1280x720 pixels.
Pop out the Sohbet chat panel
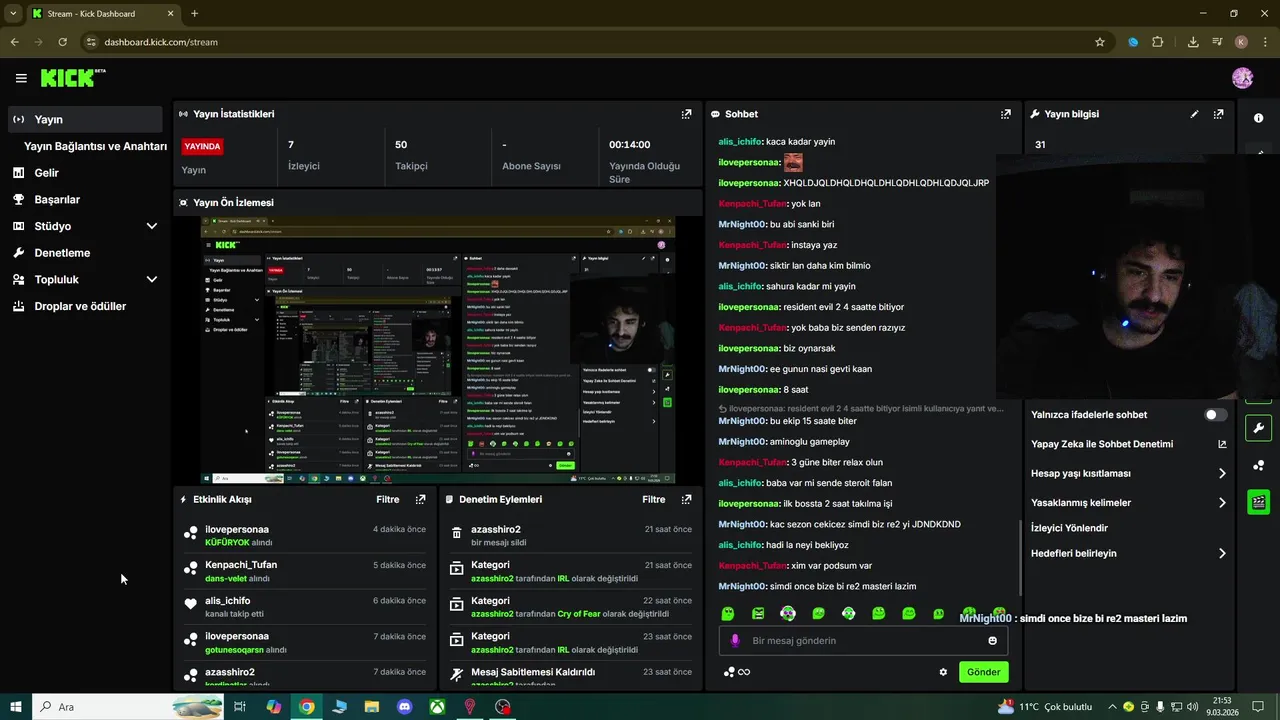click(x=1006, y=114)
